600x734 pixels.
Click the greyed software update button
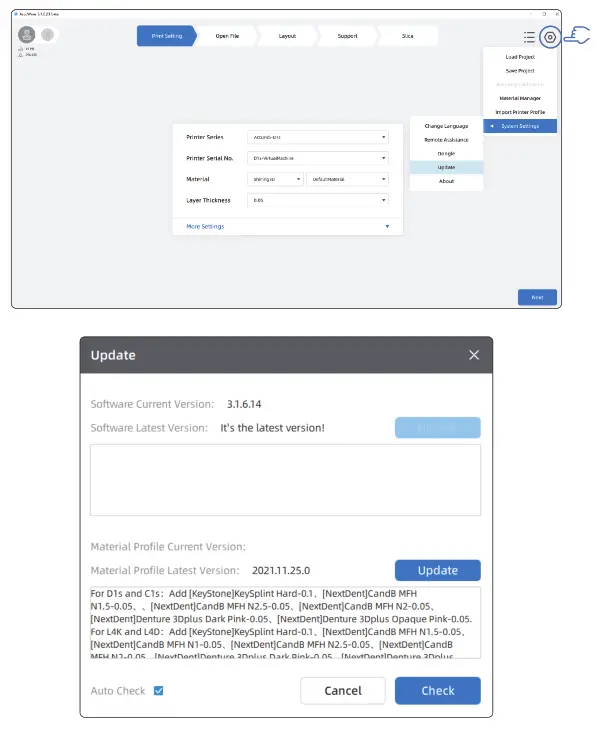tap(438, 427)
